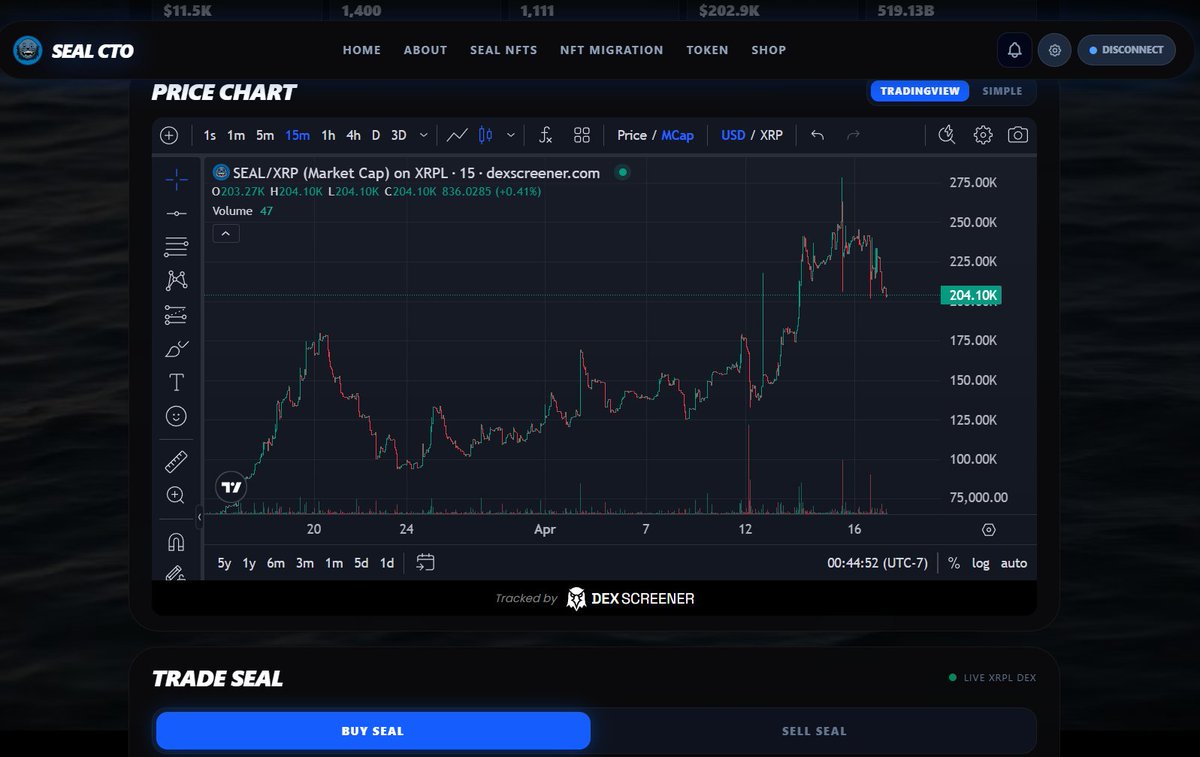Collapse the Volume indicator panel
The height and width of the screenshot is (757, 1200).
tap(225, 232)
